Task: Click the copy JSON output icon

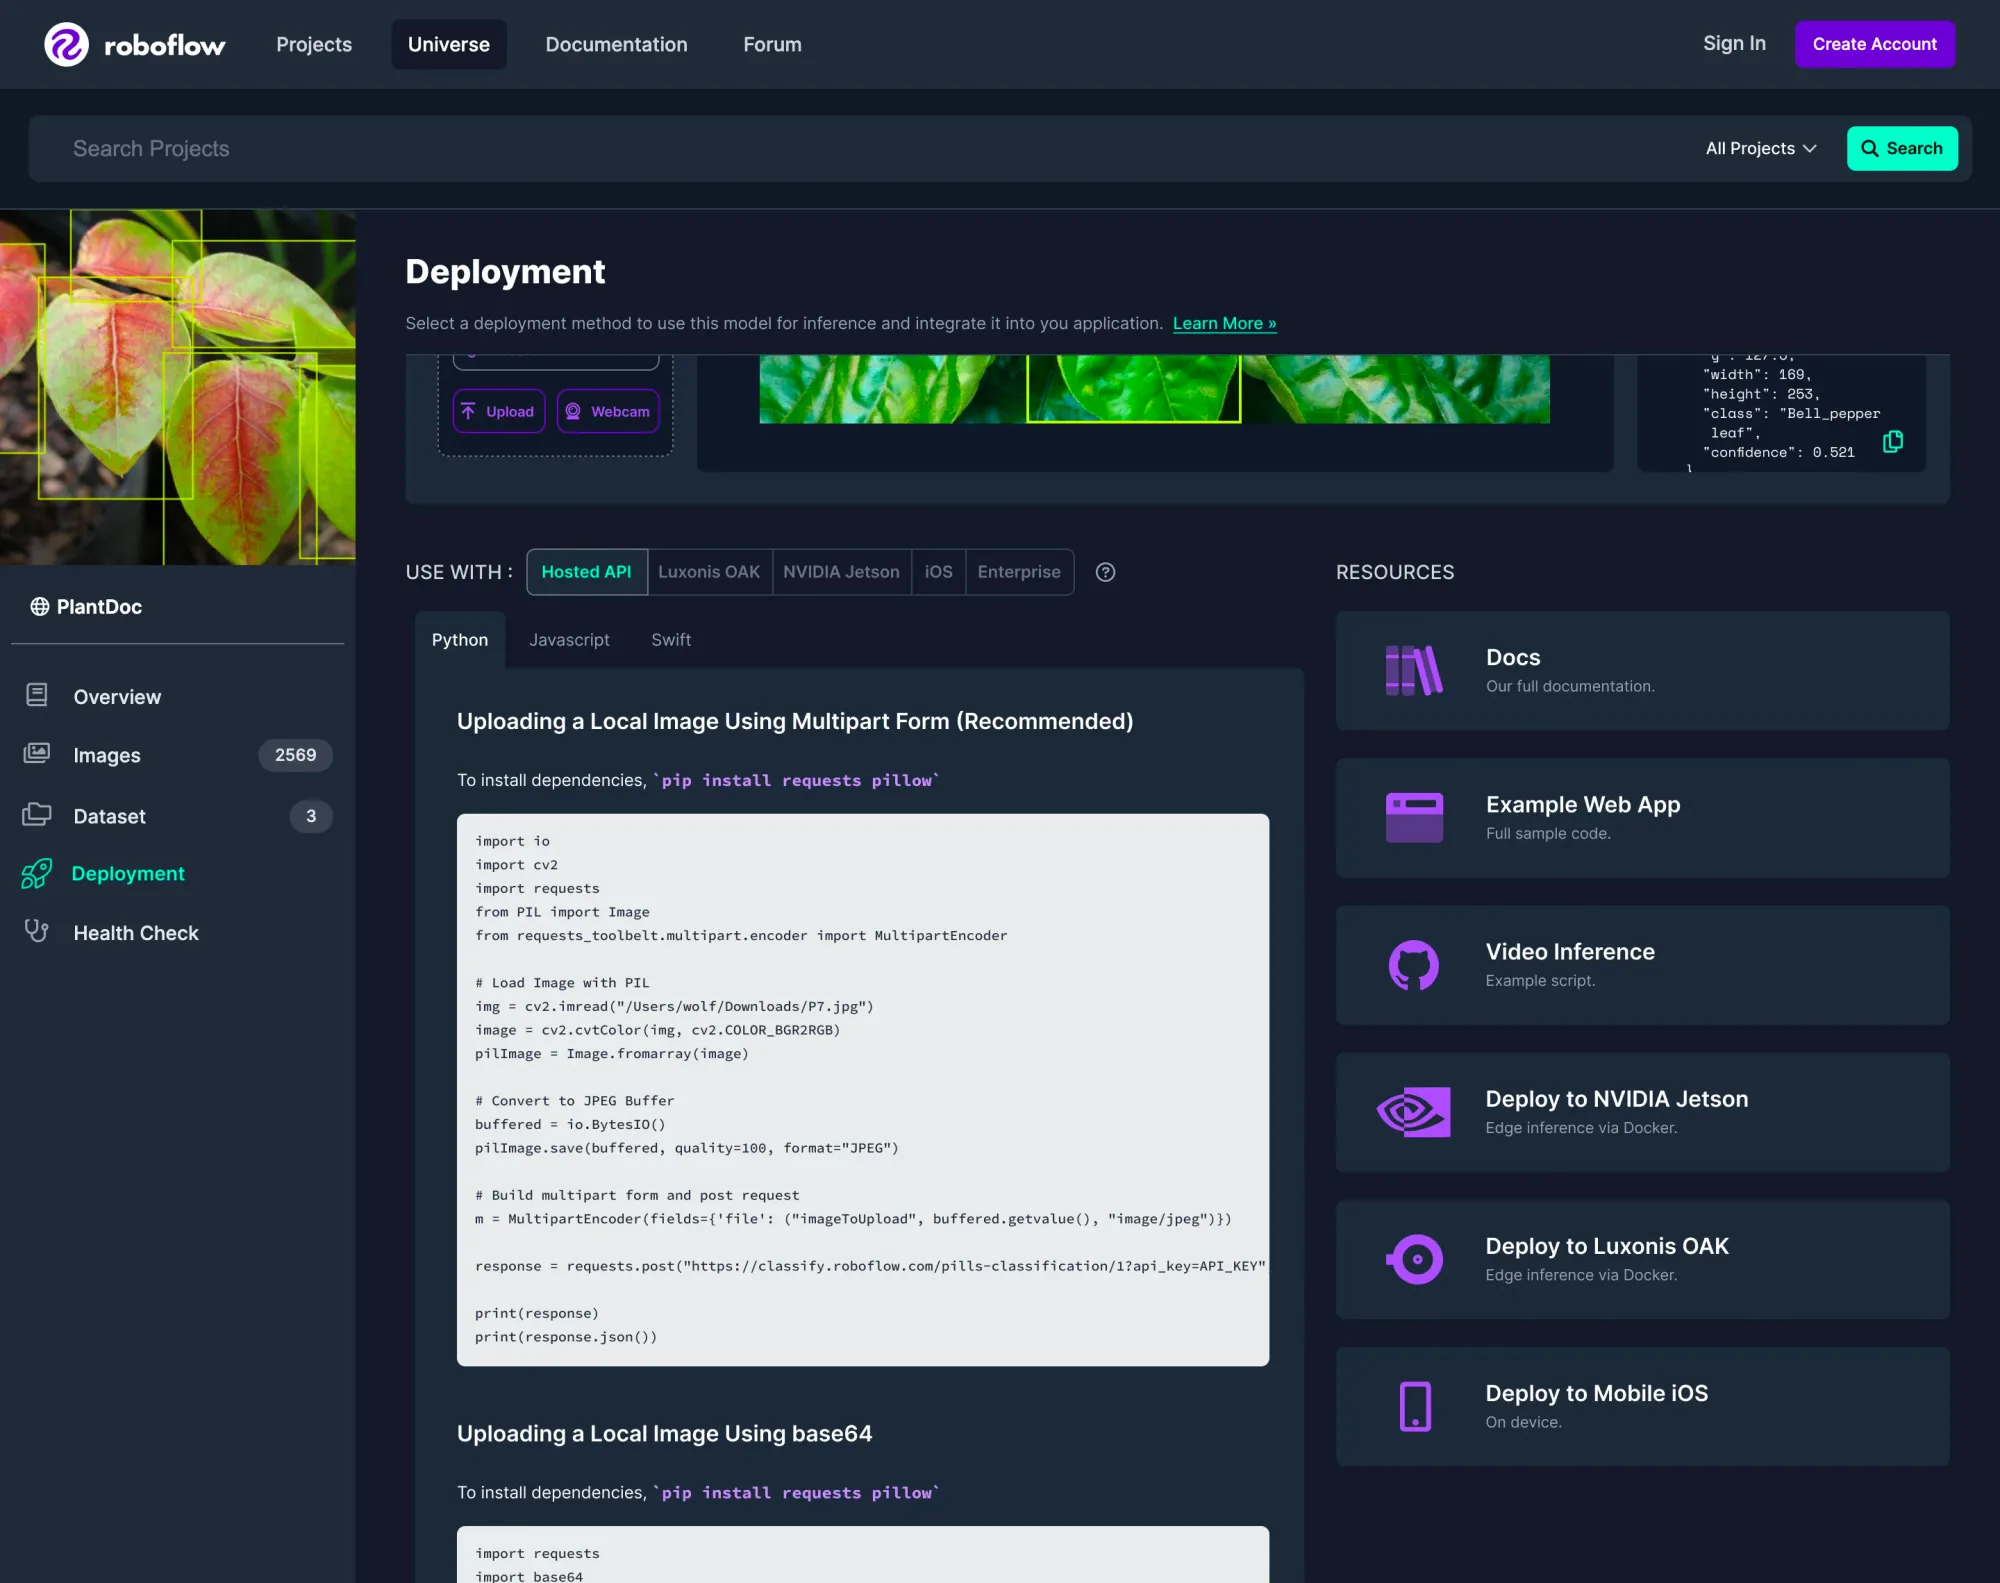Action: point(1892,442)
